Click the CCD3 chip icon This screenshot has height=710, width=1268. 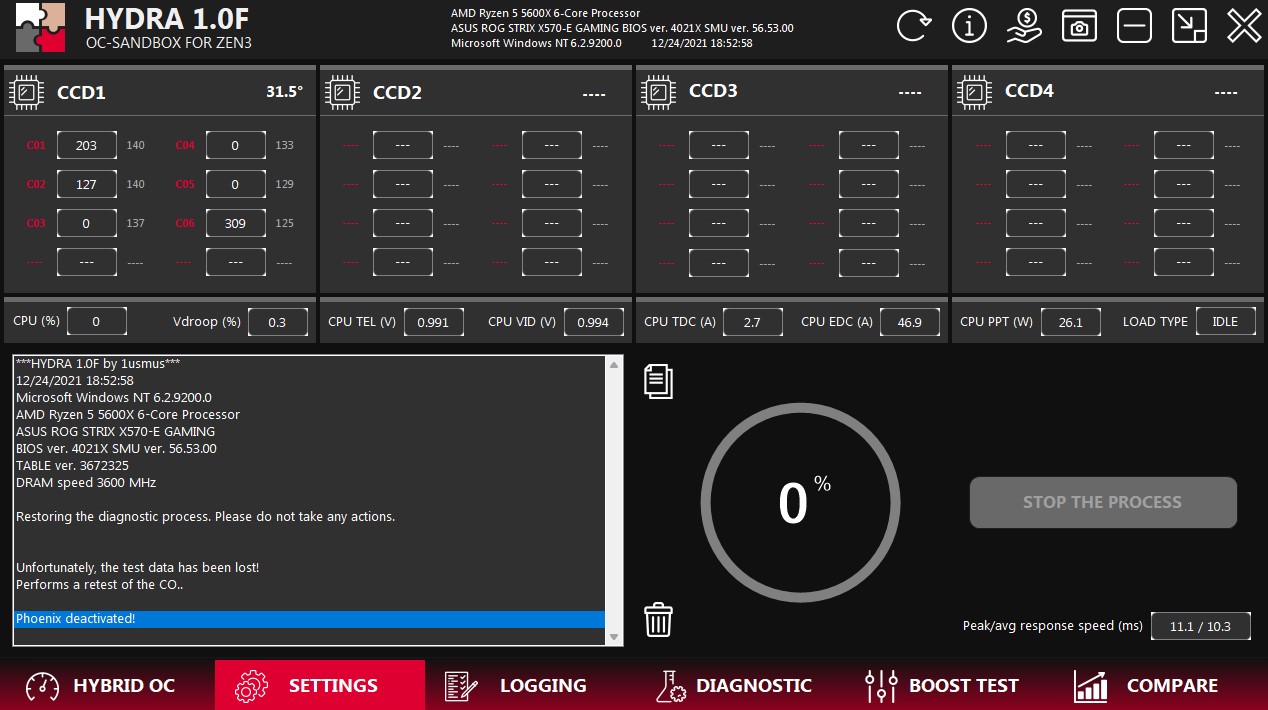click(658, 91)
